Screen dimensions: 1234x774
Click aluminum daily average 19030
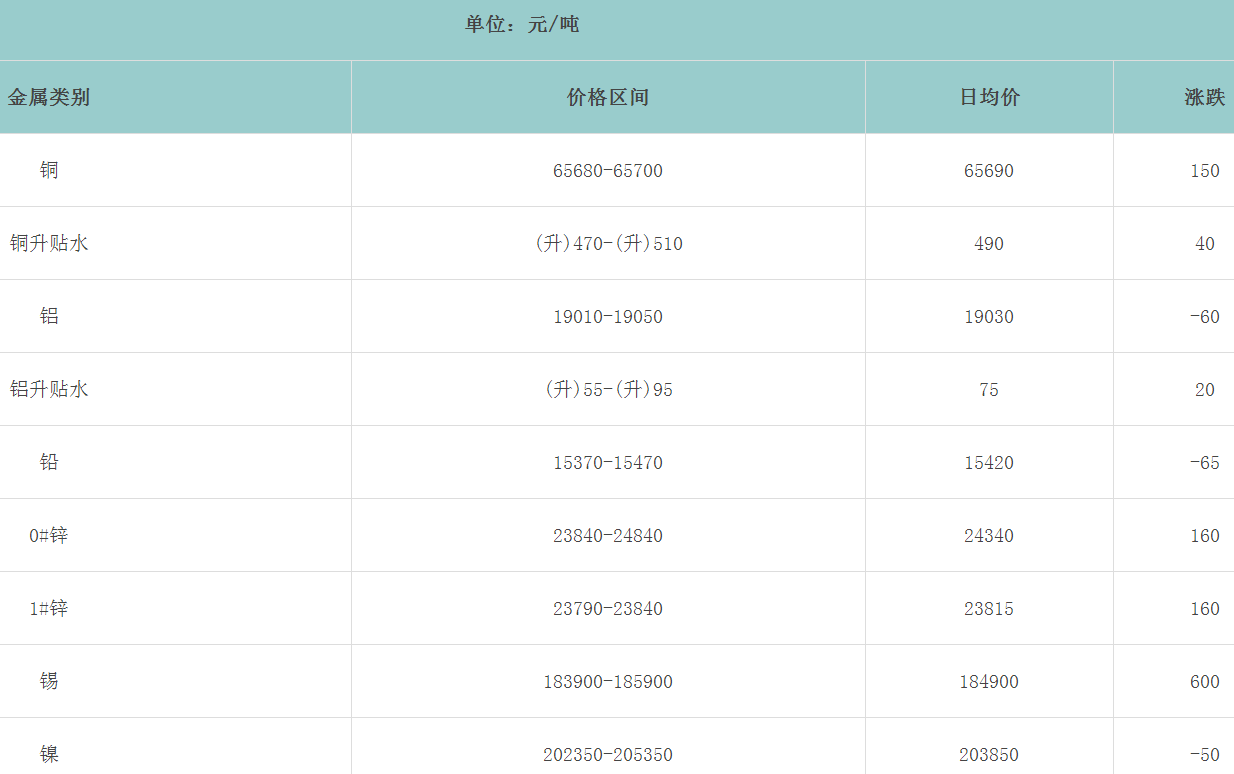(989, 317)
